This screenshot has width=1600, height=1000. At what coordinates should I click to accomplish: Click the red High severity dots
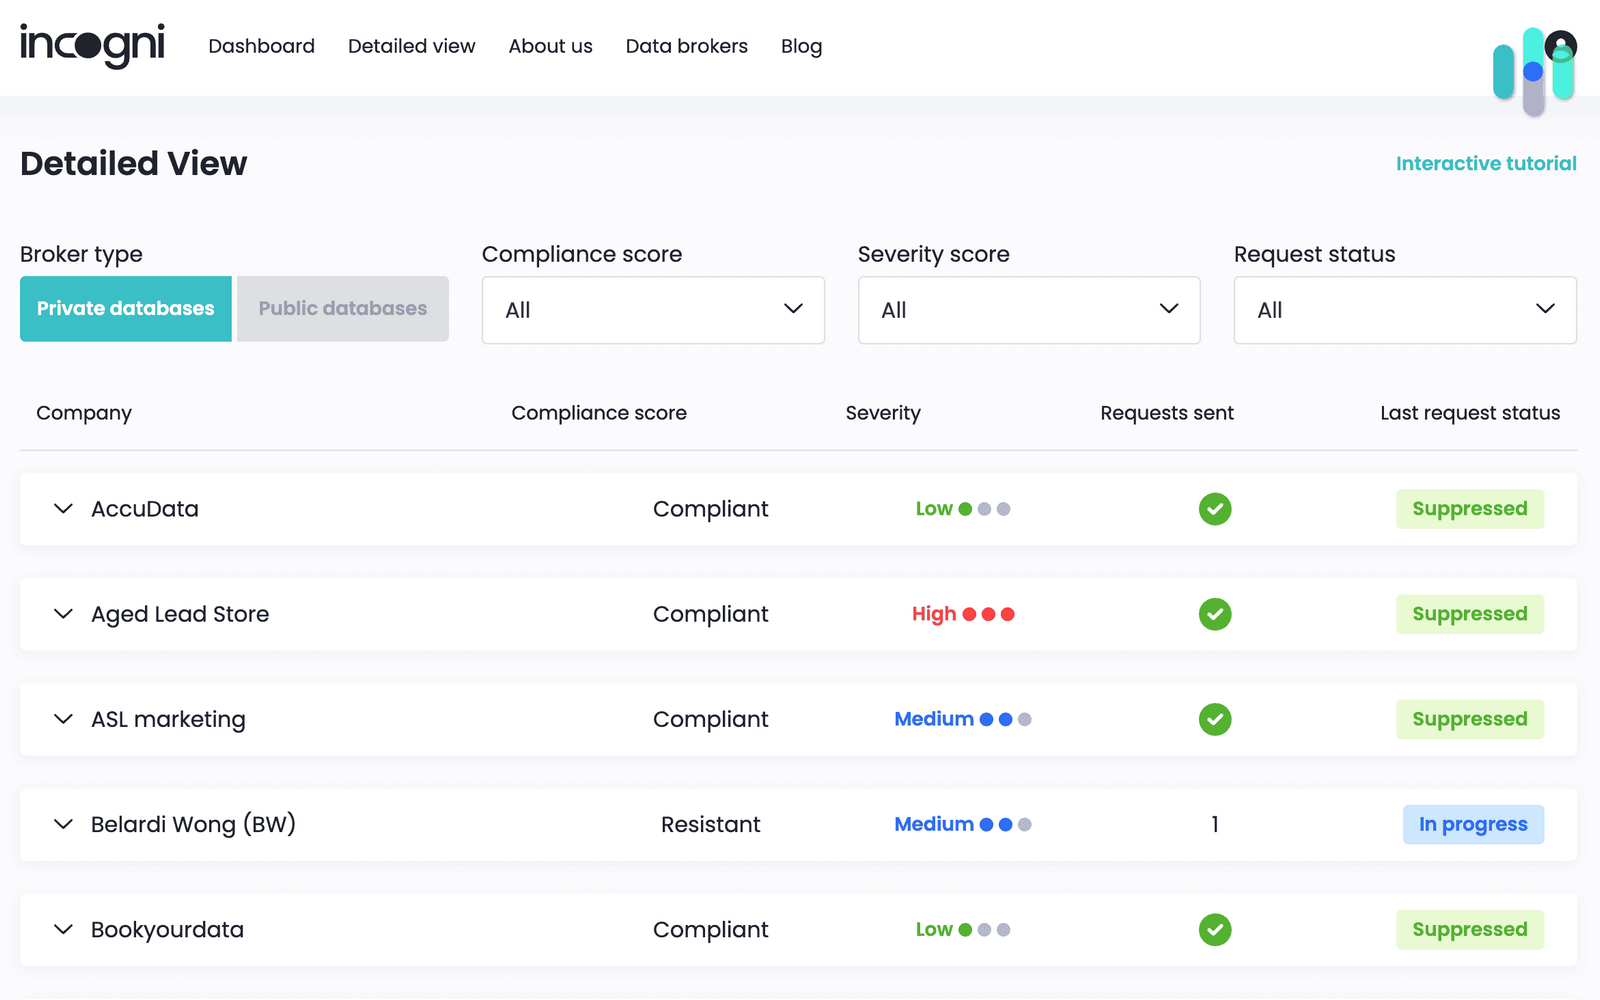pyautogui.click(x=988, y=614)
